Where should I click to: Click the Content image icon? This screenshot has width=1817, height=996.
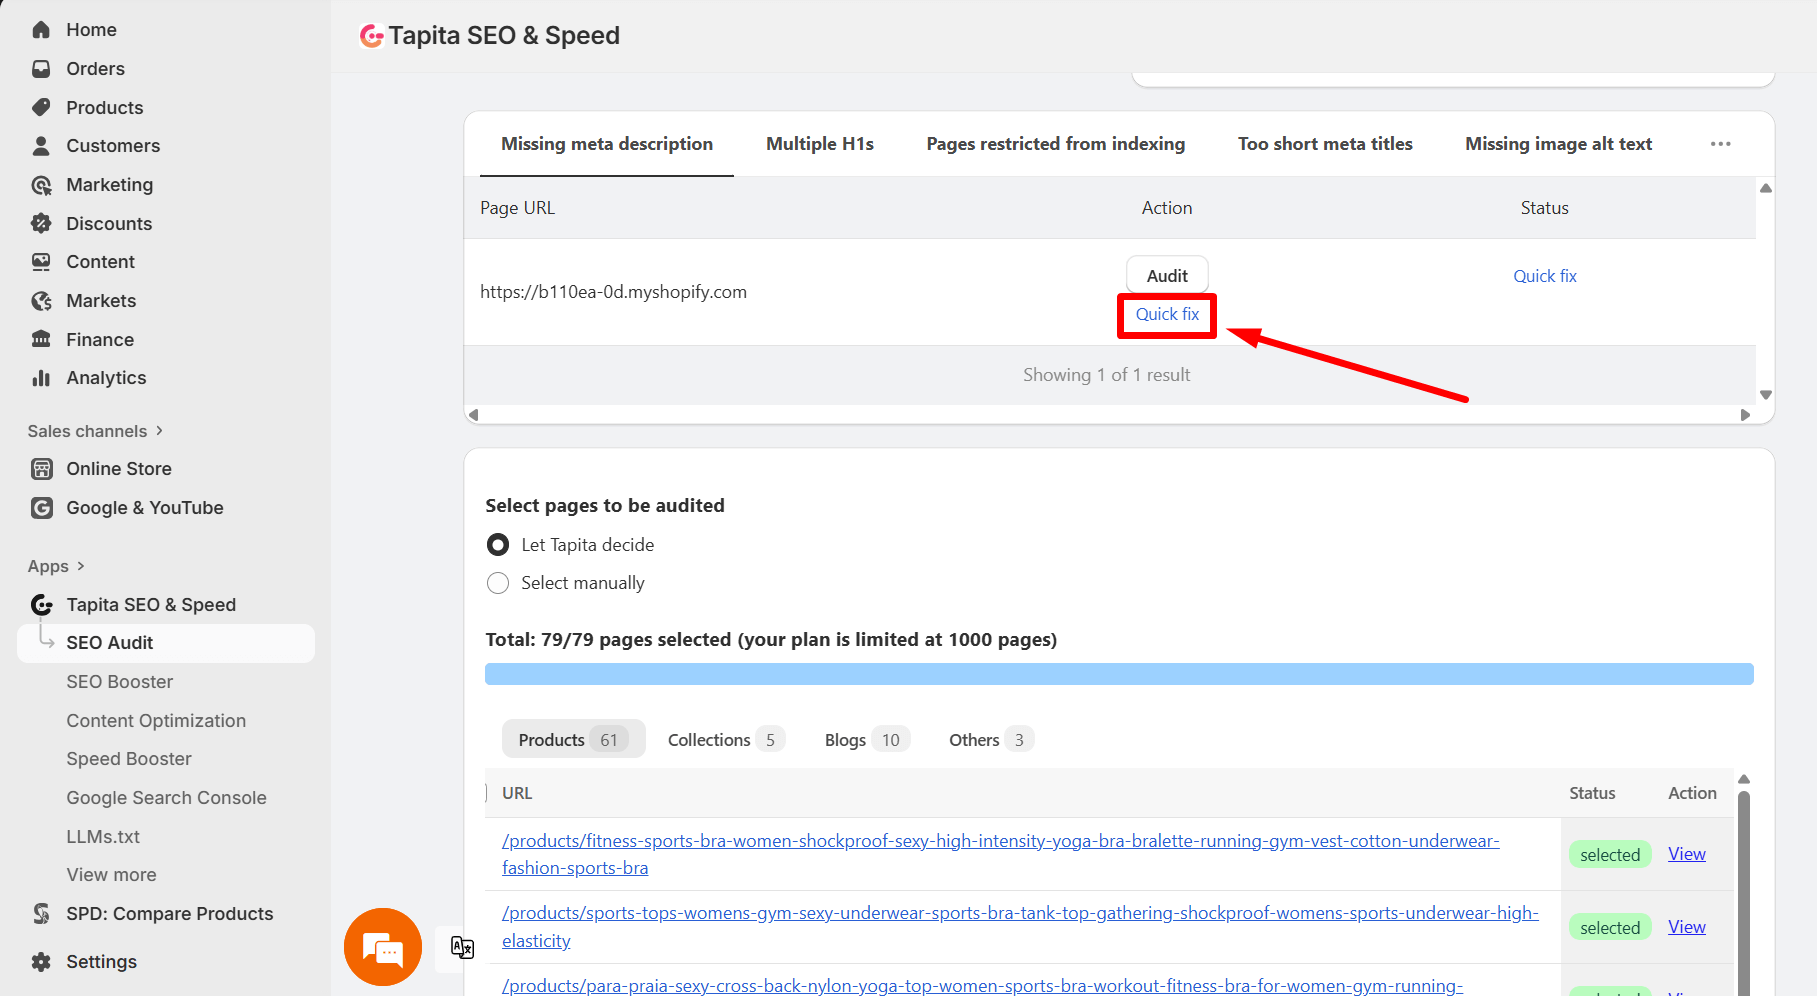tap(41, 262)
